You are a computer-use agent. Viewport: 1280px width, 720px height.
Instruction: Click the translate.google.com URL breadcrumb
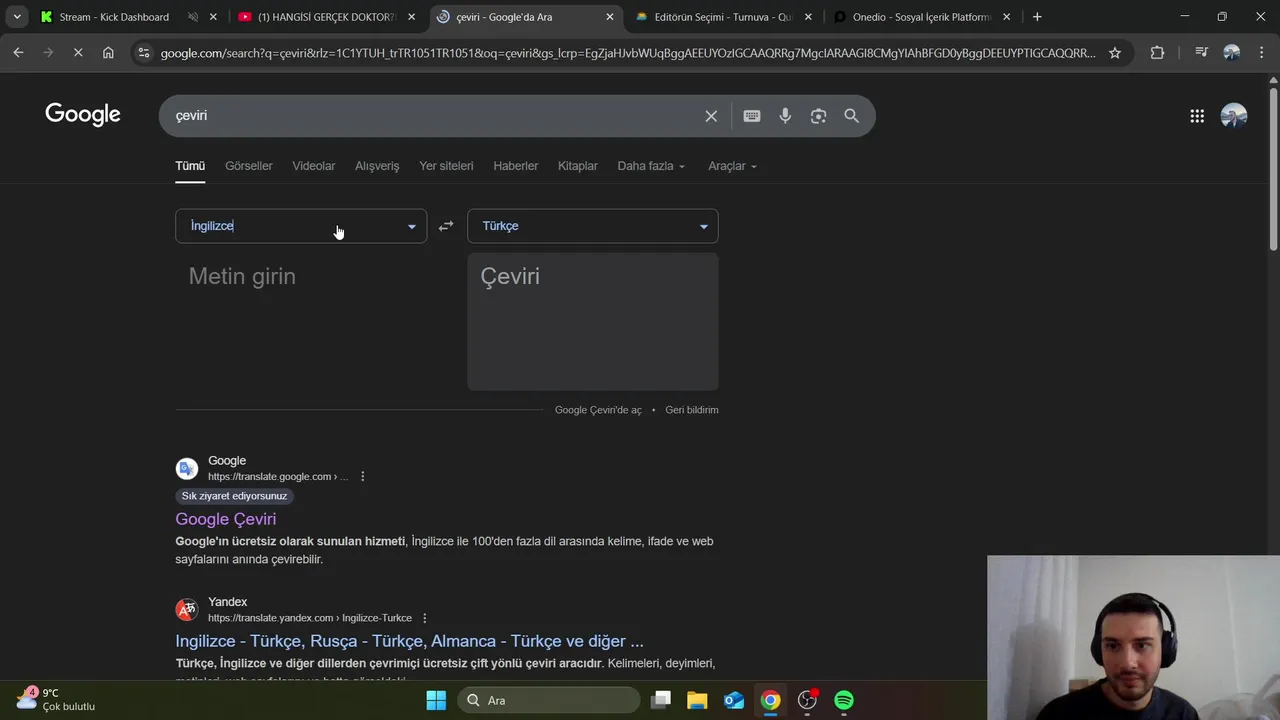coord(278,477)
